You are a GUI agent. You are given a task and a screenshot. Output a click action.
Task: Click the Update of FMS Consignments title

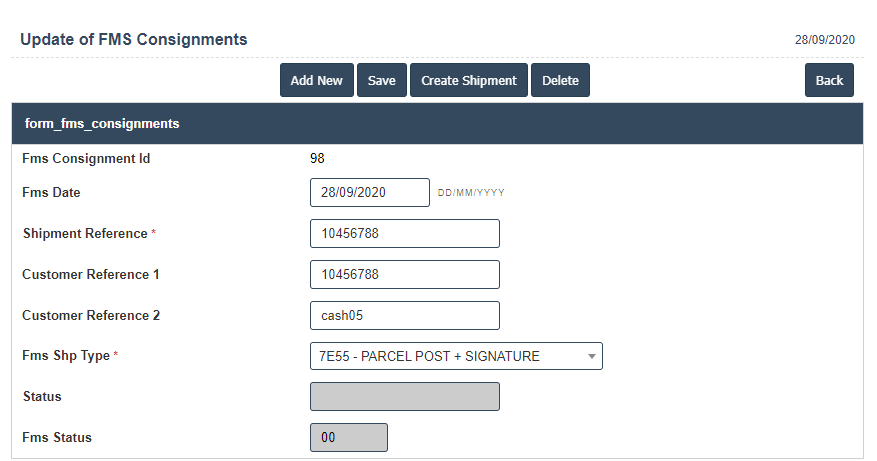pyautogui.click(x=134, y=40)
